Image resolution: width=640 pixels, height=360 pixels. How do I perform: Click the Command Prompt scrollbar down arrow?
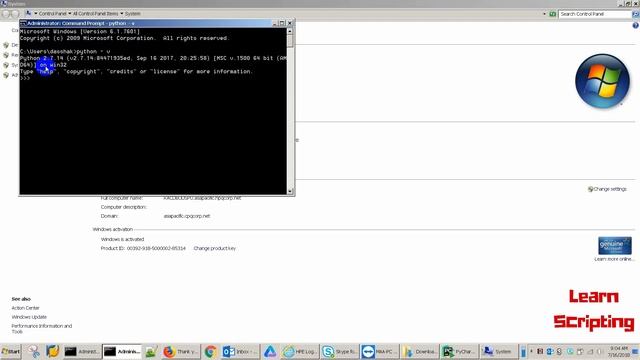(290, 191)
